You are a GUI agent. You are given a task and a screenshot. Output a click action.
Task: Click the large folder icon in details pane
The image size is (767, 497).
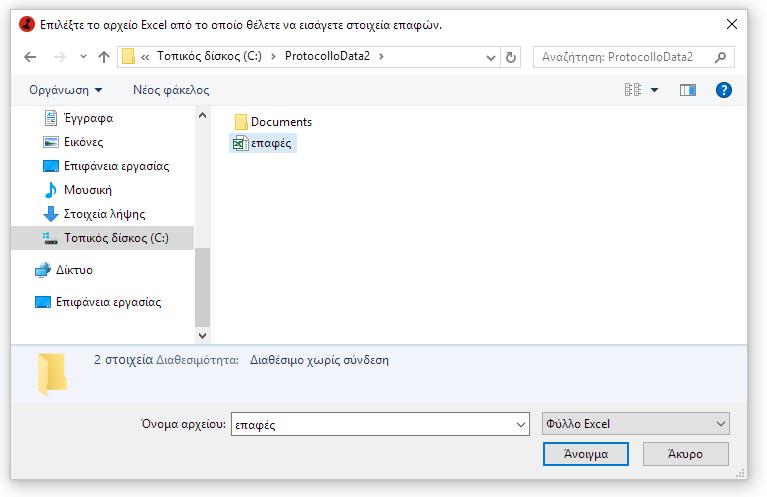[x=52, y=373]
